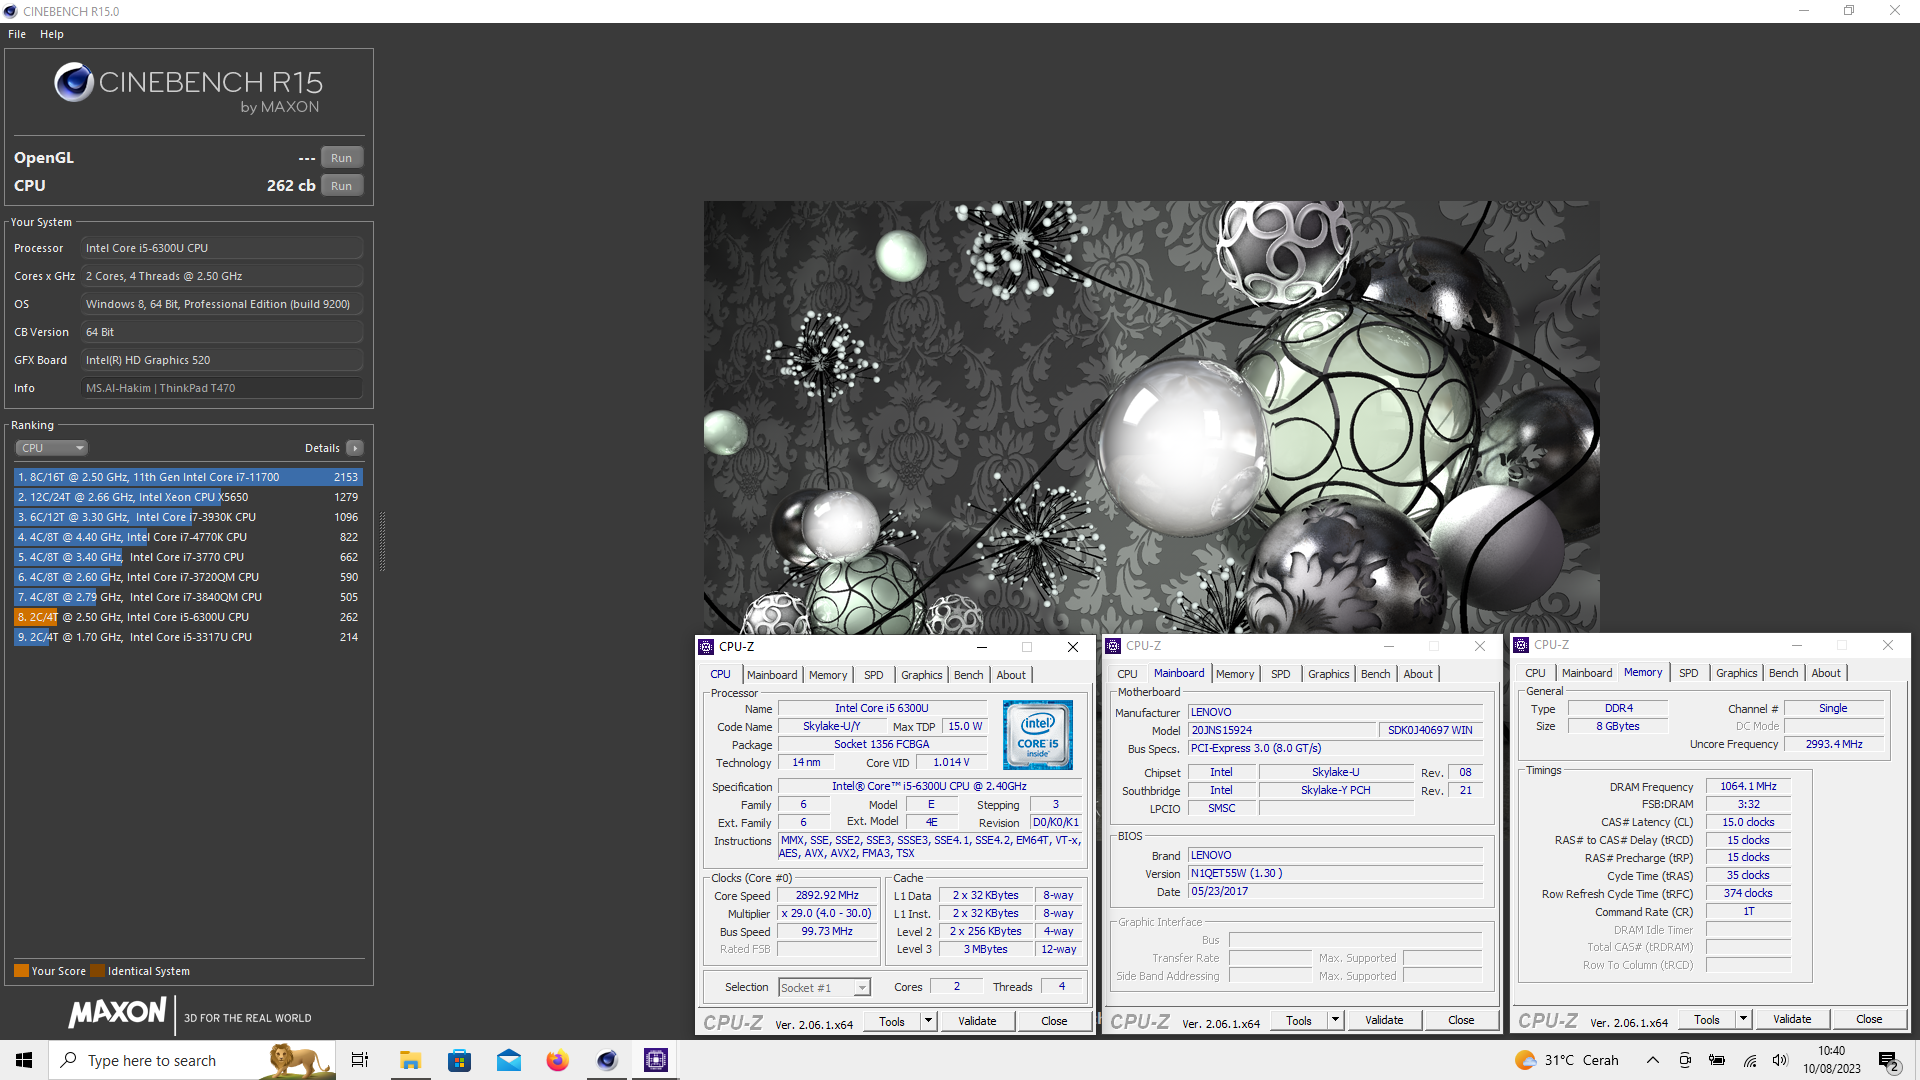Open Microsoft Store from the taskbar
Screen dimensions: 1920x1080
coord(459,1060)
